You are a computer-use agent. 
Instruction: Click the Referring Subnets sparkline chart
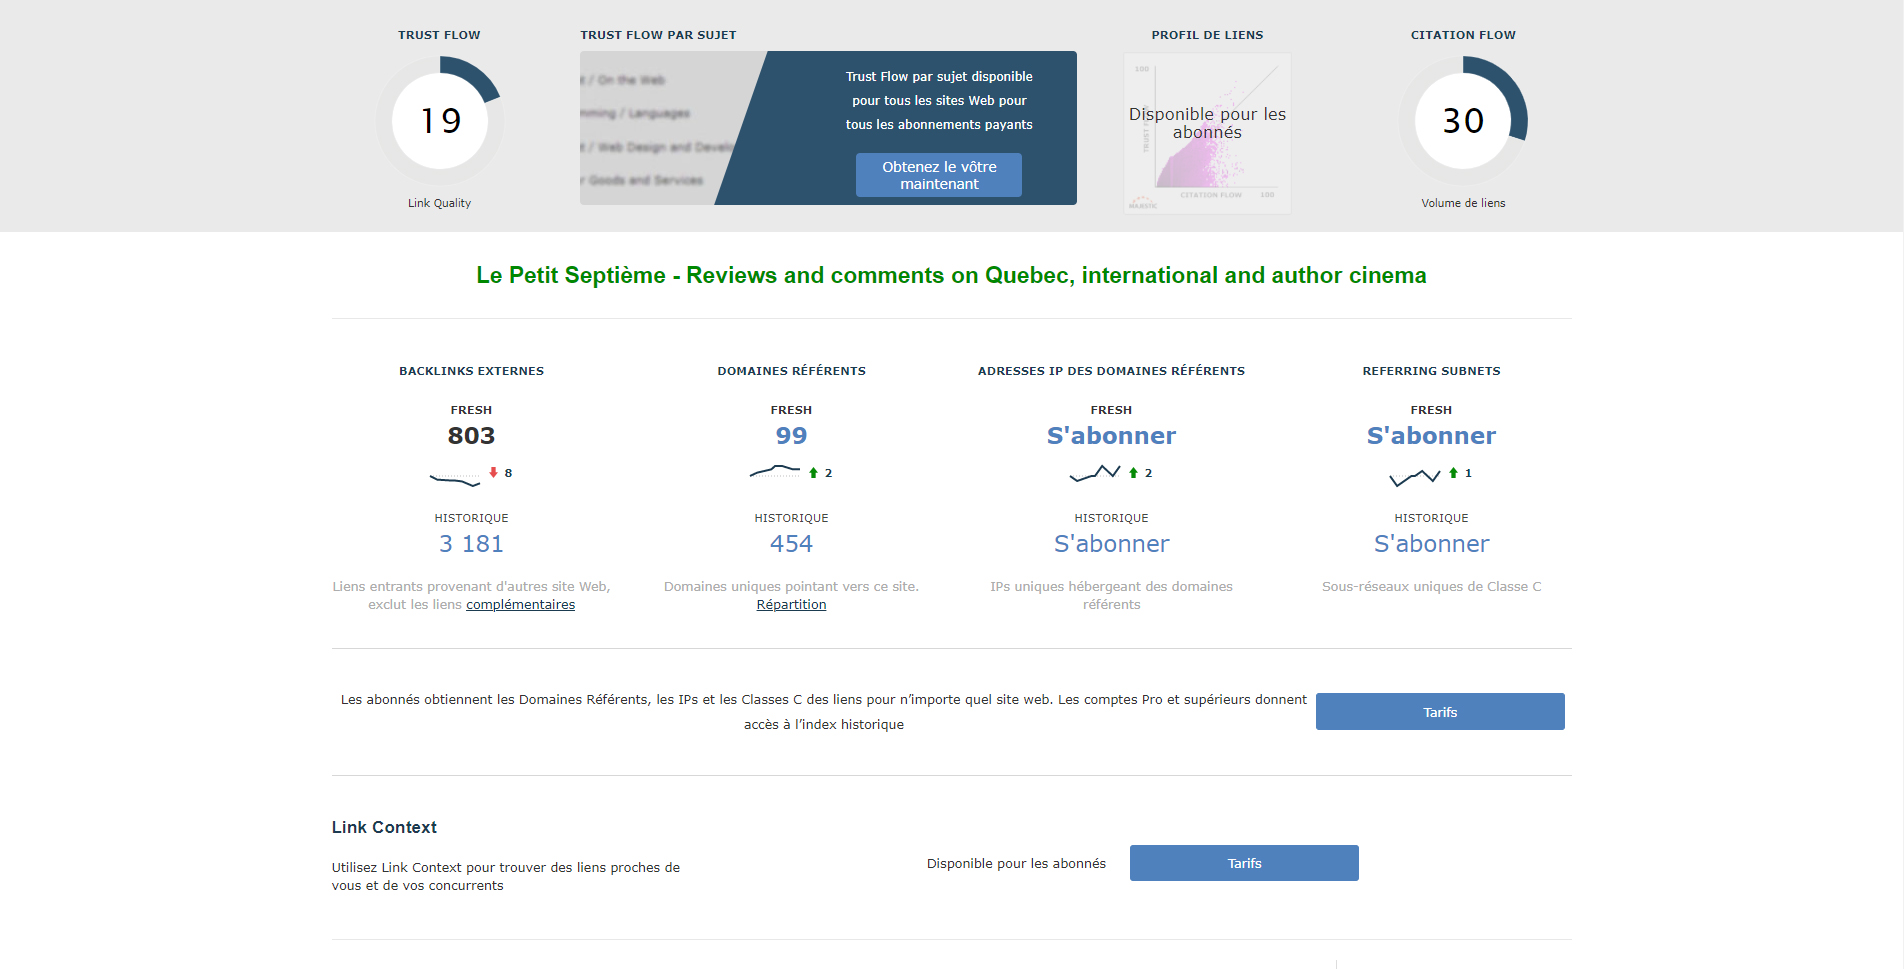point(1415,477)
